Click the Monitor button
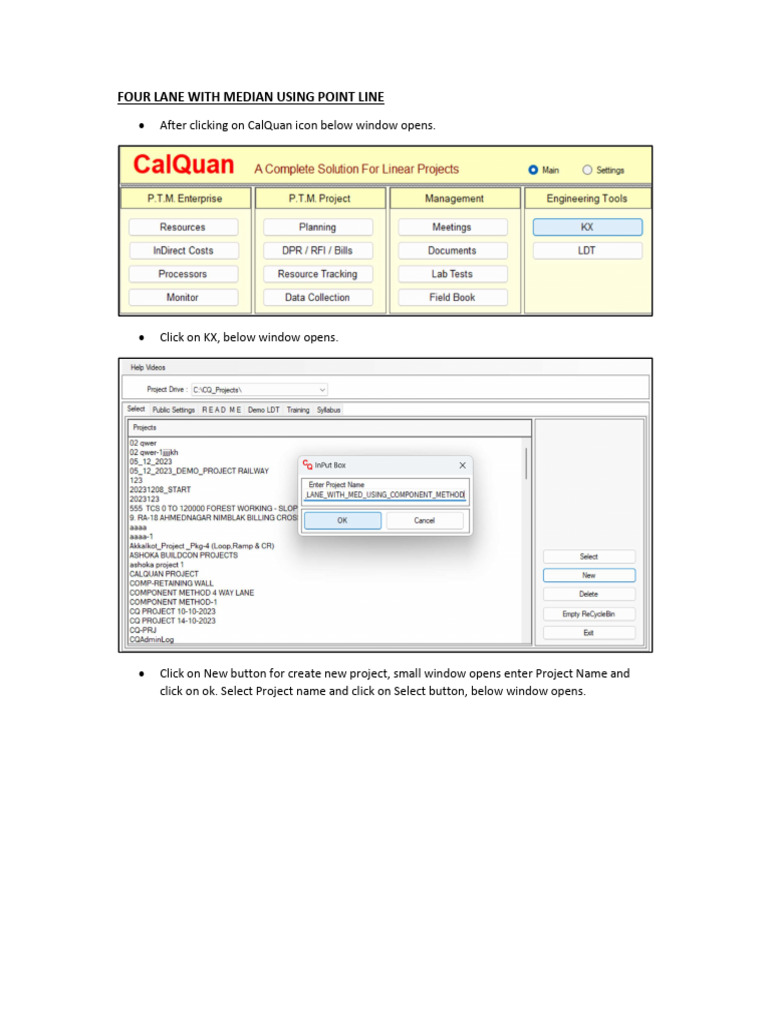768x1024 pixels. (x=183, y=297)
